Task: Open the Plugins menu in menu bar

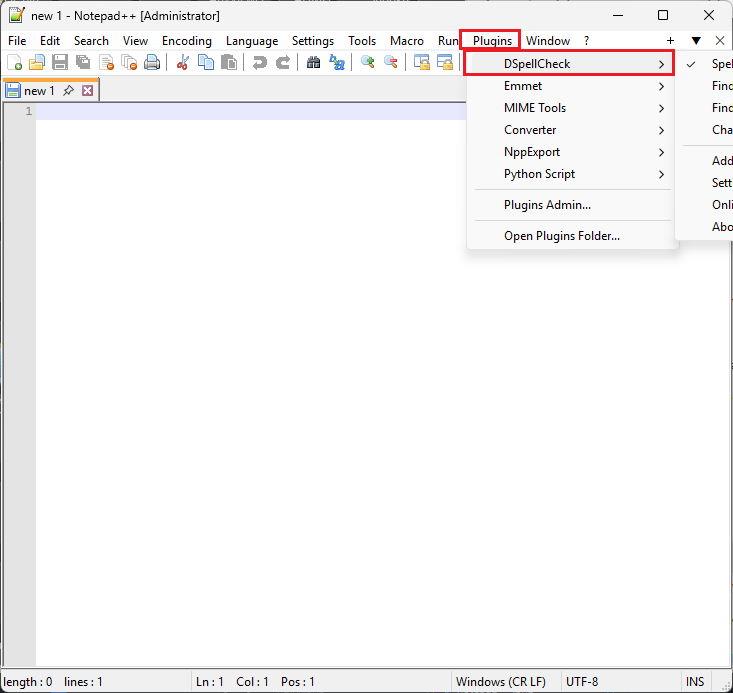Action: coord(491,41)
